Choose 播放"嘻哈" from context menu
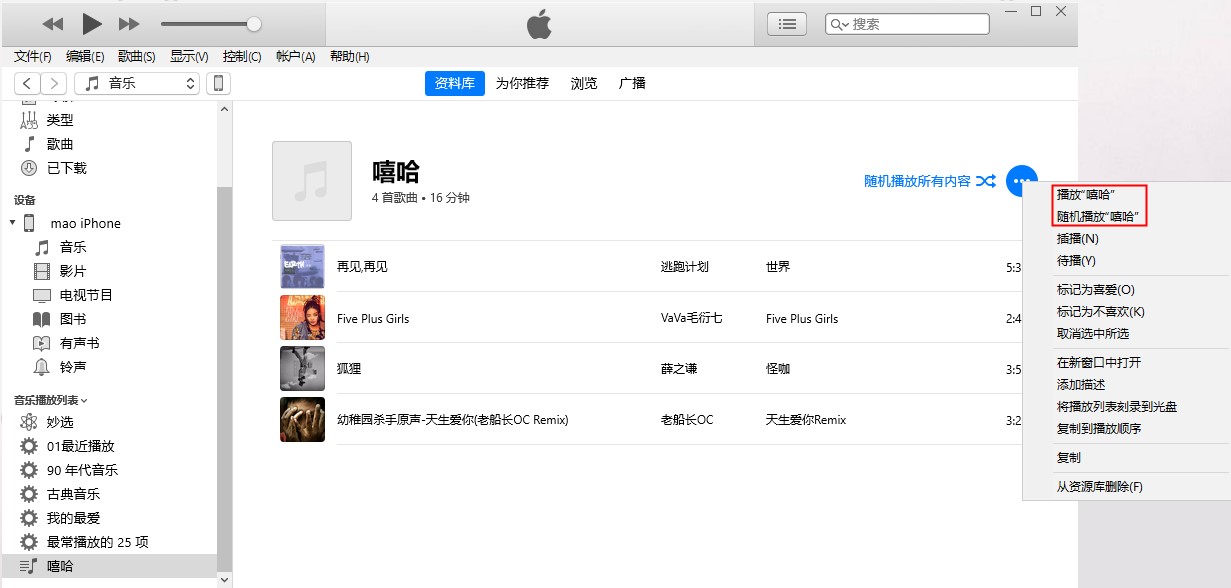Image resolution: width=1231 pixels, height=588 pixels. [1086, 194]
